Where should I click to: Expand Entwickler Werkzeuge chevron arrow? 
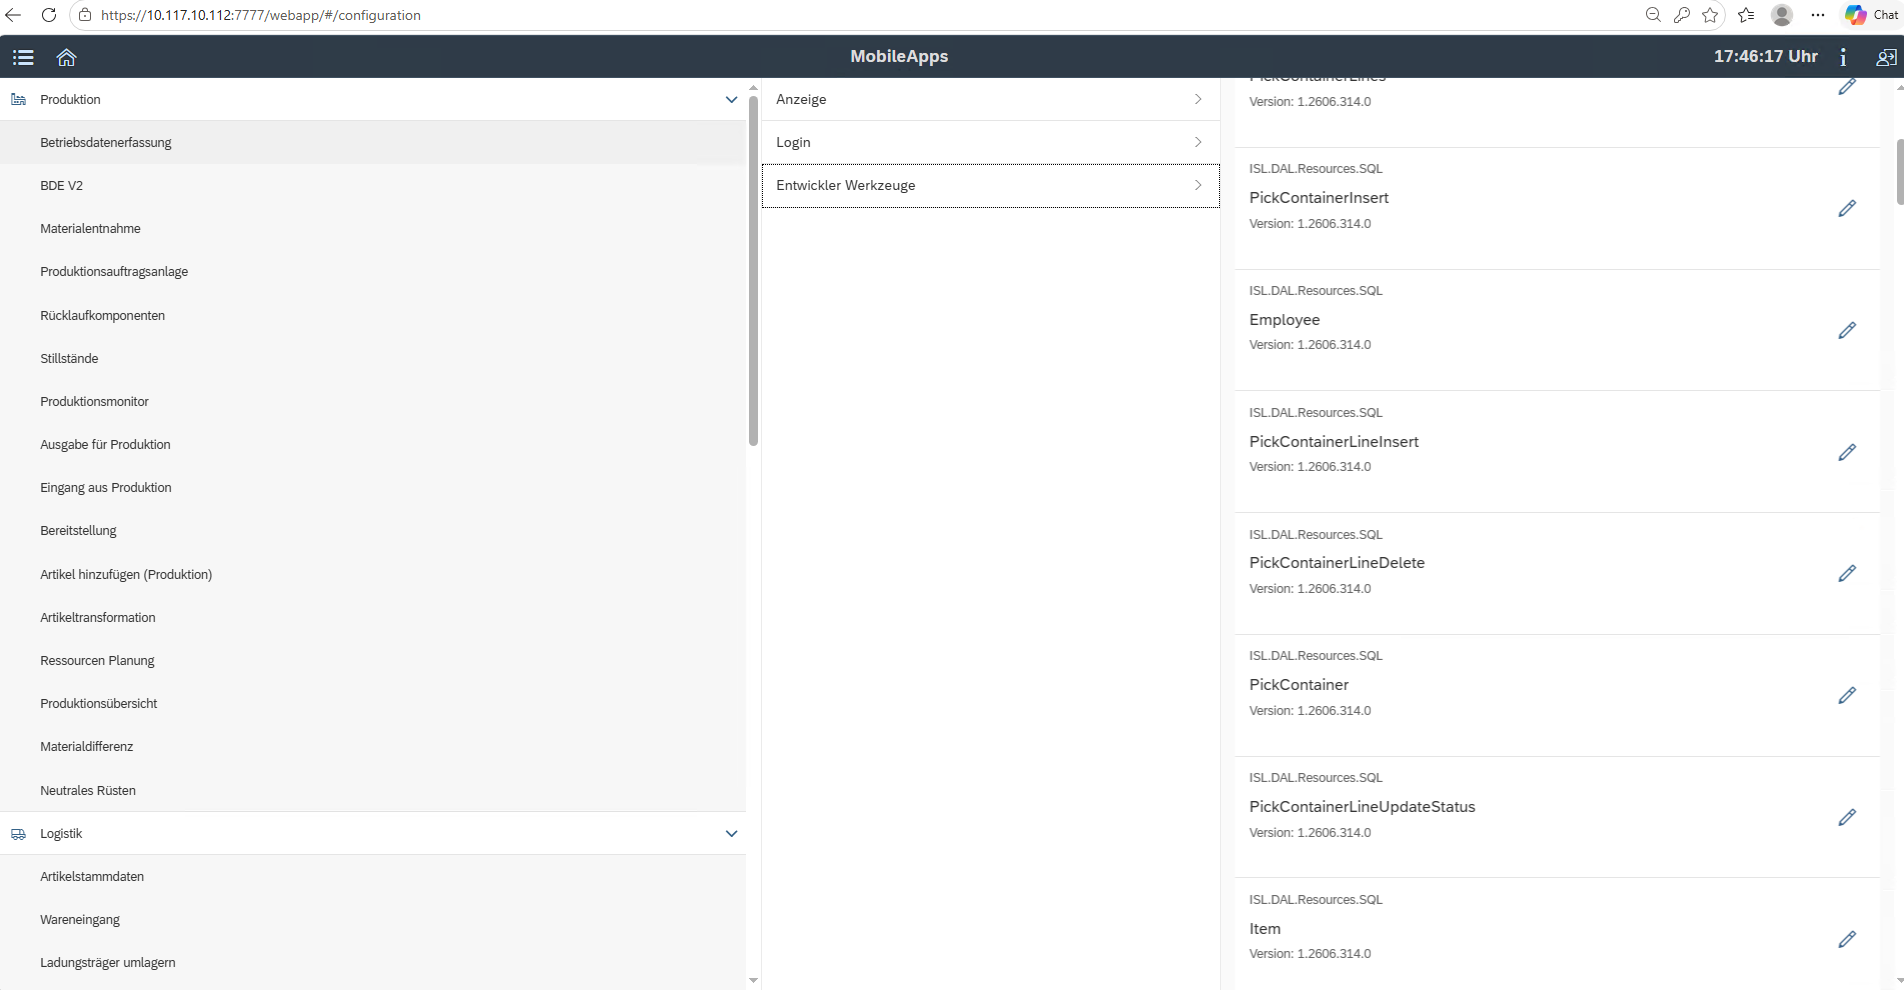pos(1198,185)
